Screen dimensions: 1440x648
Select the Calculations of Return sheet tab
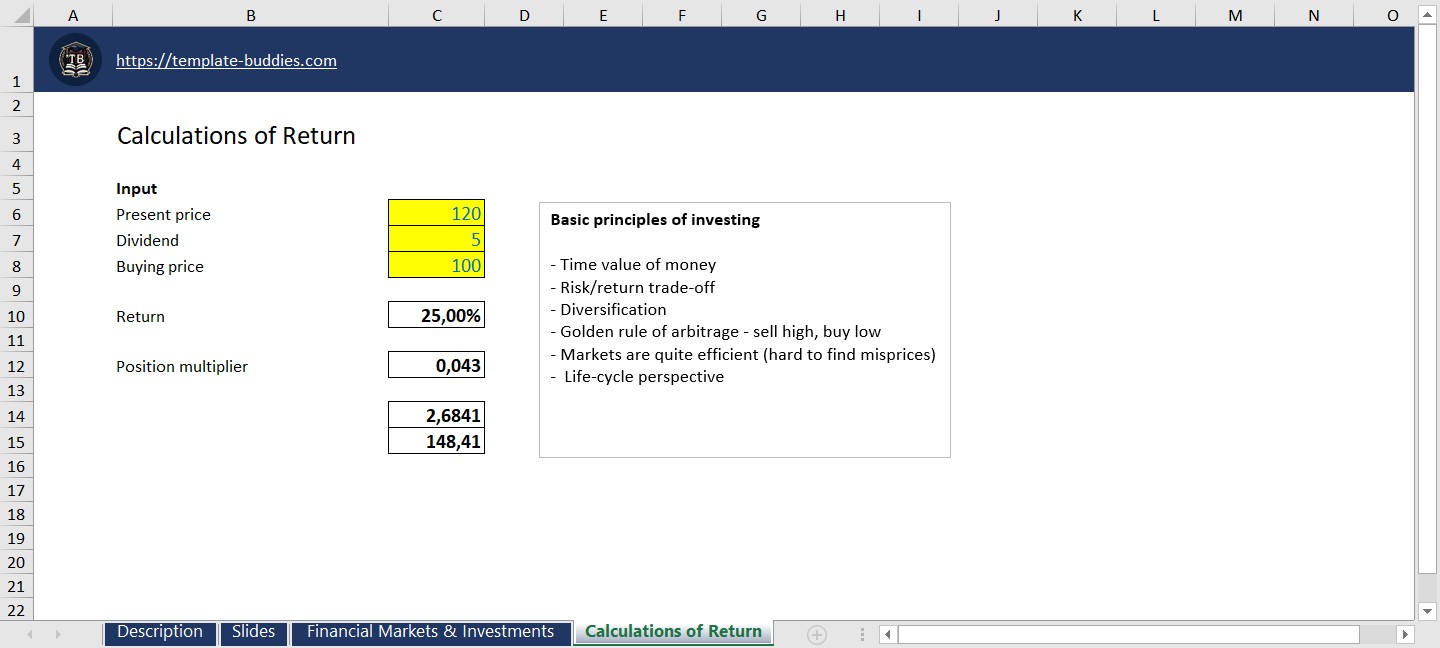click(x=673, y=632)
